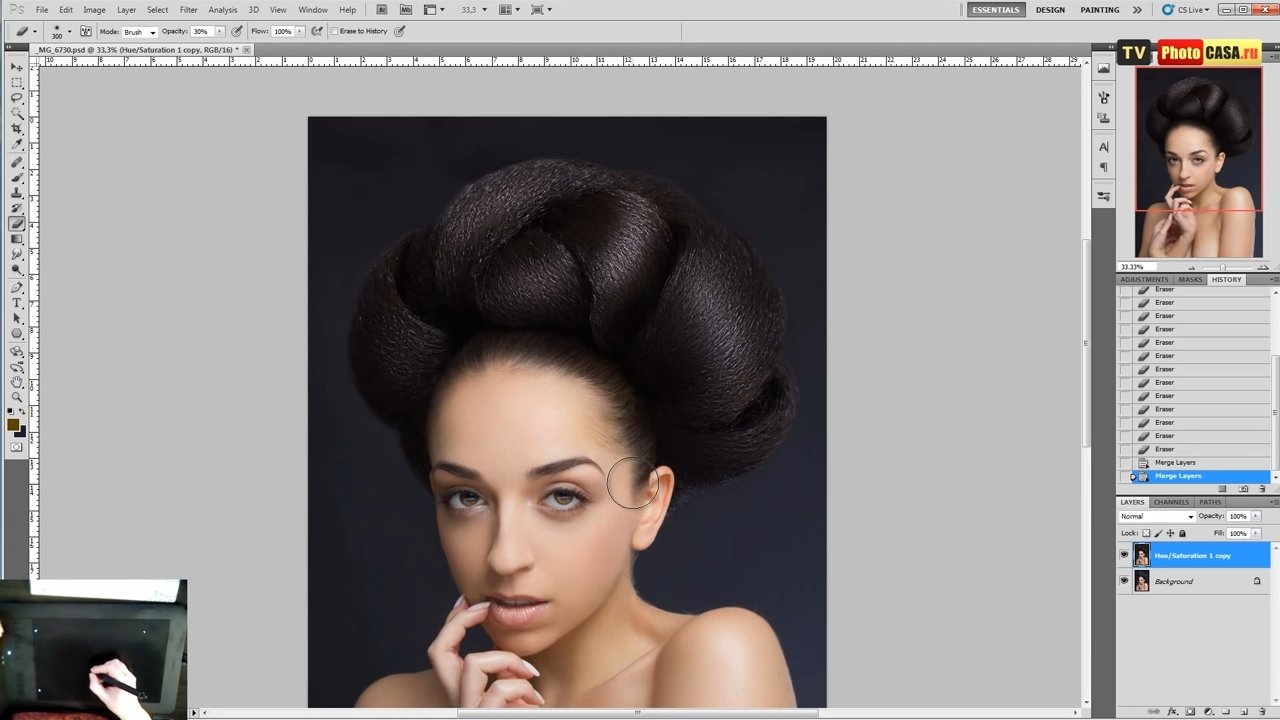Toggle lock image pixels
This screenshot has height=720, width=1280.
pyautogui.click(x=1158, y=533)
